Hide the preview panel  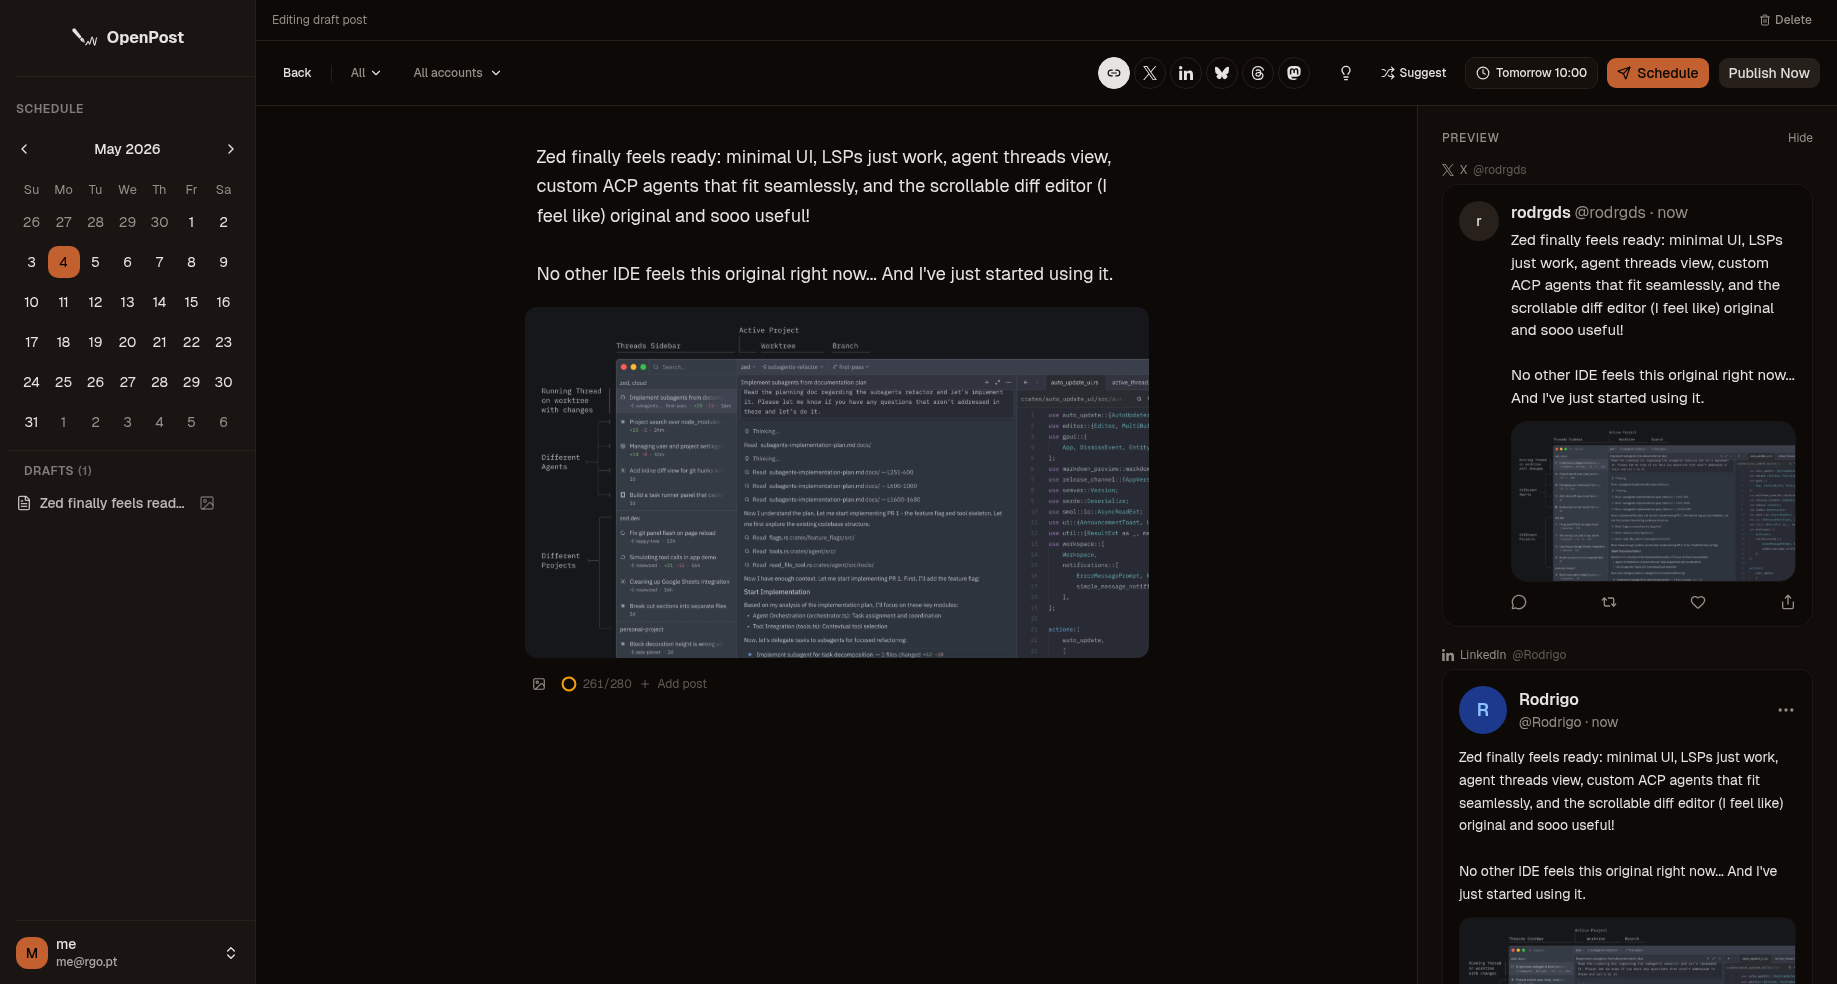pyautogui.click(x=1800, y=138)
